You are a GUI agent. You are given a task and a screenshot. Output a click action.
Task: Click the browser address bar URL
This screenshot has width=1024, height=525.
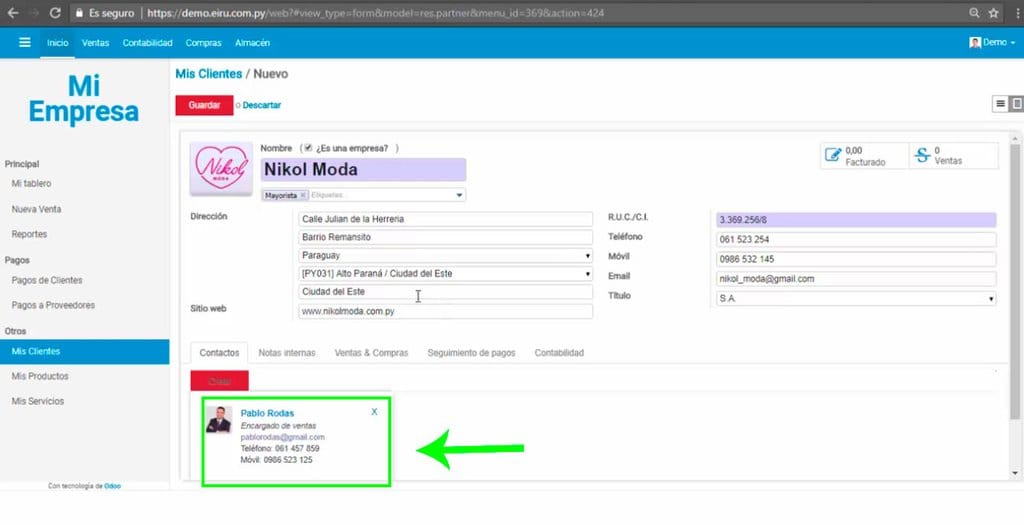point(376,13)
